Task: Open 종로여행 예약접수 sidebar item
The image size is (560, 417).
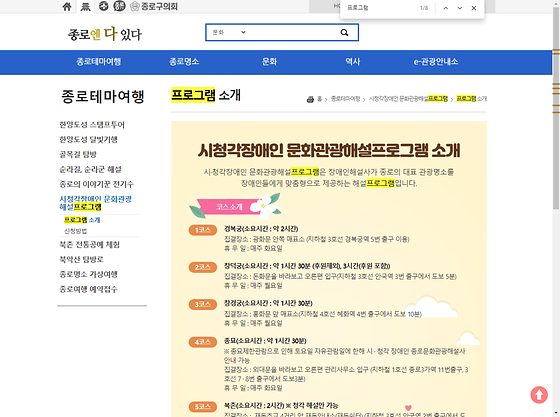Action: coord(88,289)
